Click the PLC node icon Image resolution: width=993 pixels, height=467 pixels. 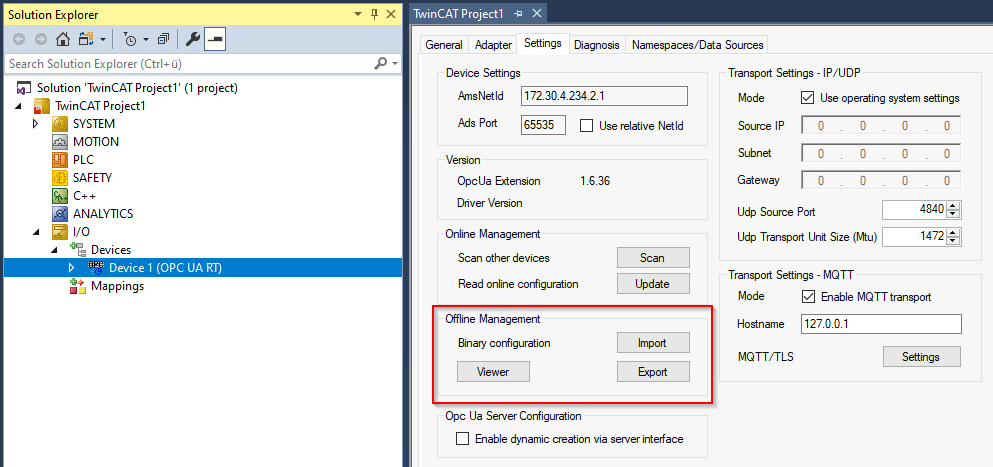point(60,160)
